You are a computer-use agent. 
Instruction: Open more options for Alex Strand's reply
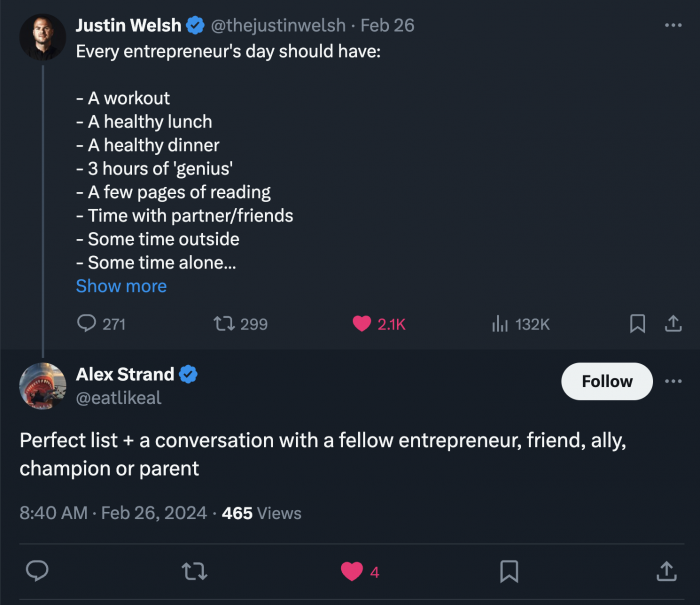673,381
